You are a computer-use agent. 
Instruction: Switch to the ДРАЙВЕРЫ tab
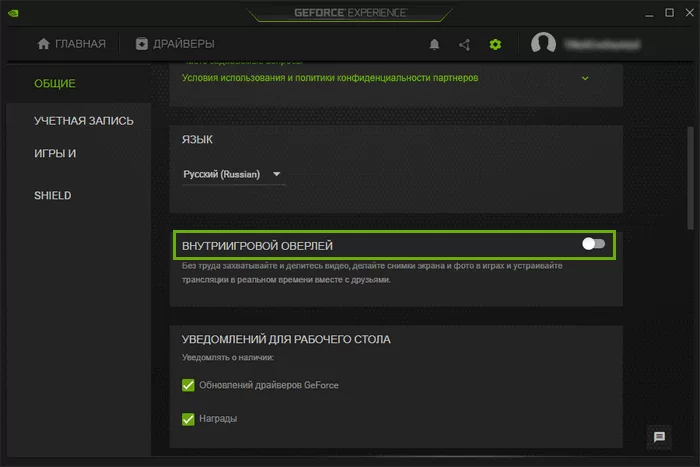click(x=175, y=44)
